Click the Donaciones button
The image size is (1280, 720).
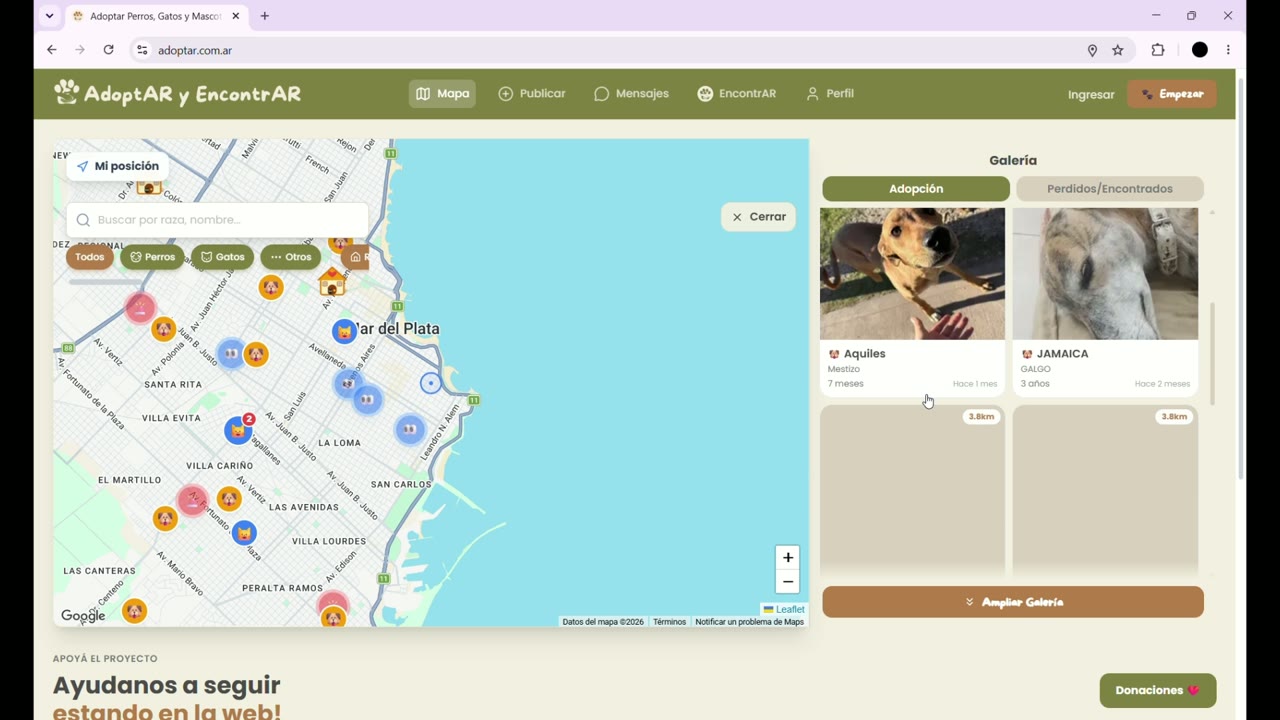[1158, 690]
